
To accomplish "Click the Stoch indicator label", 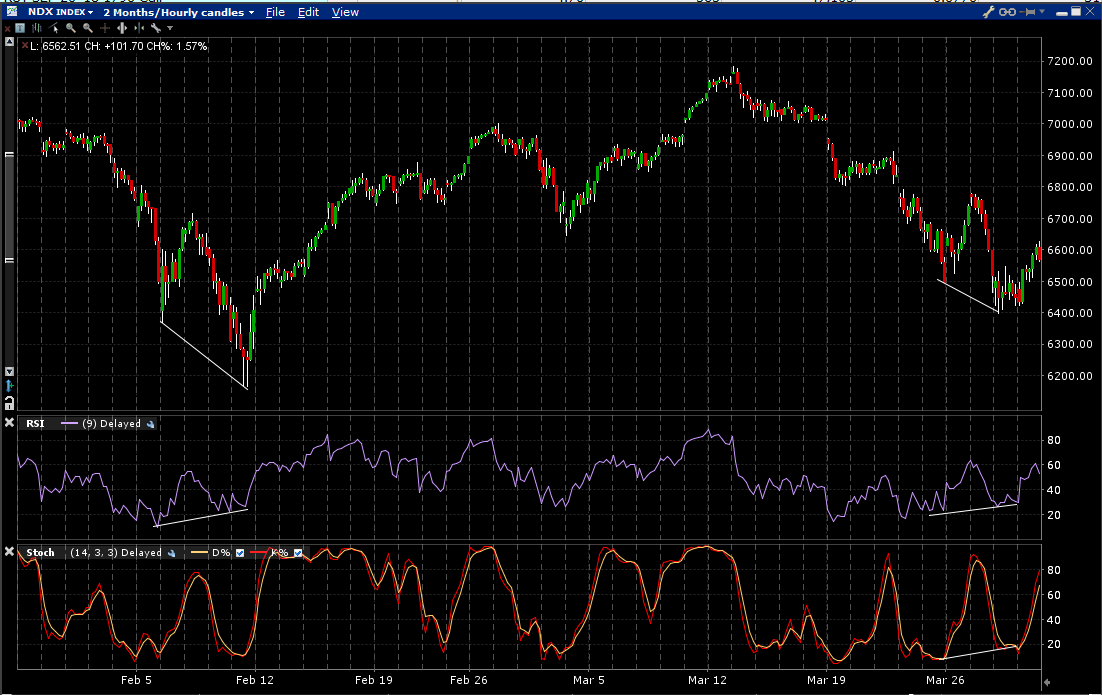I will point(40,552).
